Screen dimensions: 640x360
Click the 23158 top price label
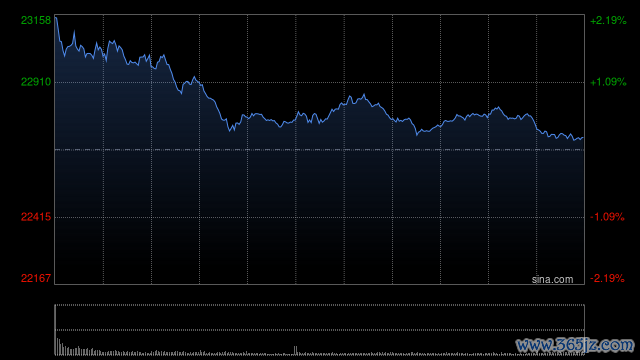click(x=36, y=20)
